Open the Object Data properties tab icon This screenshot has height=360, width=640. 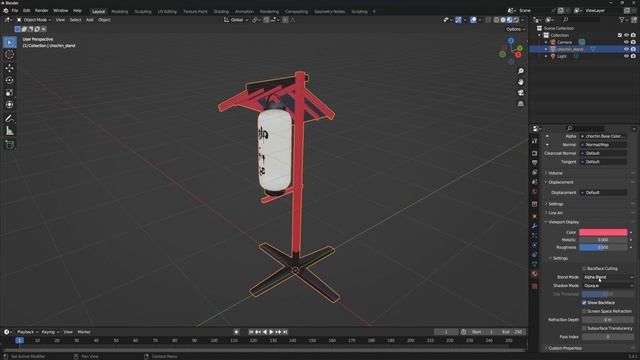pos(535,264)
